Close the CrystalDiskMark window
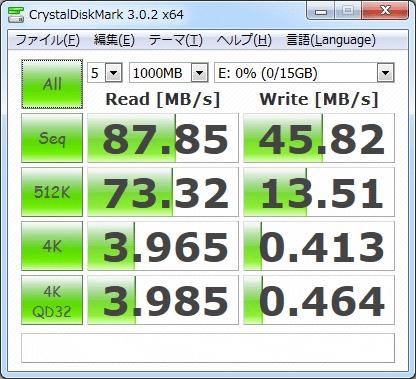 pyautogui.click(x=385, y=11)
